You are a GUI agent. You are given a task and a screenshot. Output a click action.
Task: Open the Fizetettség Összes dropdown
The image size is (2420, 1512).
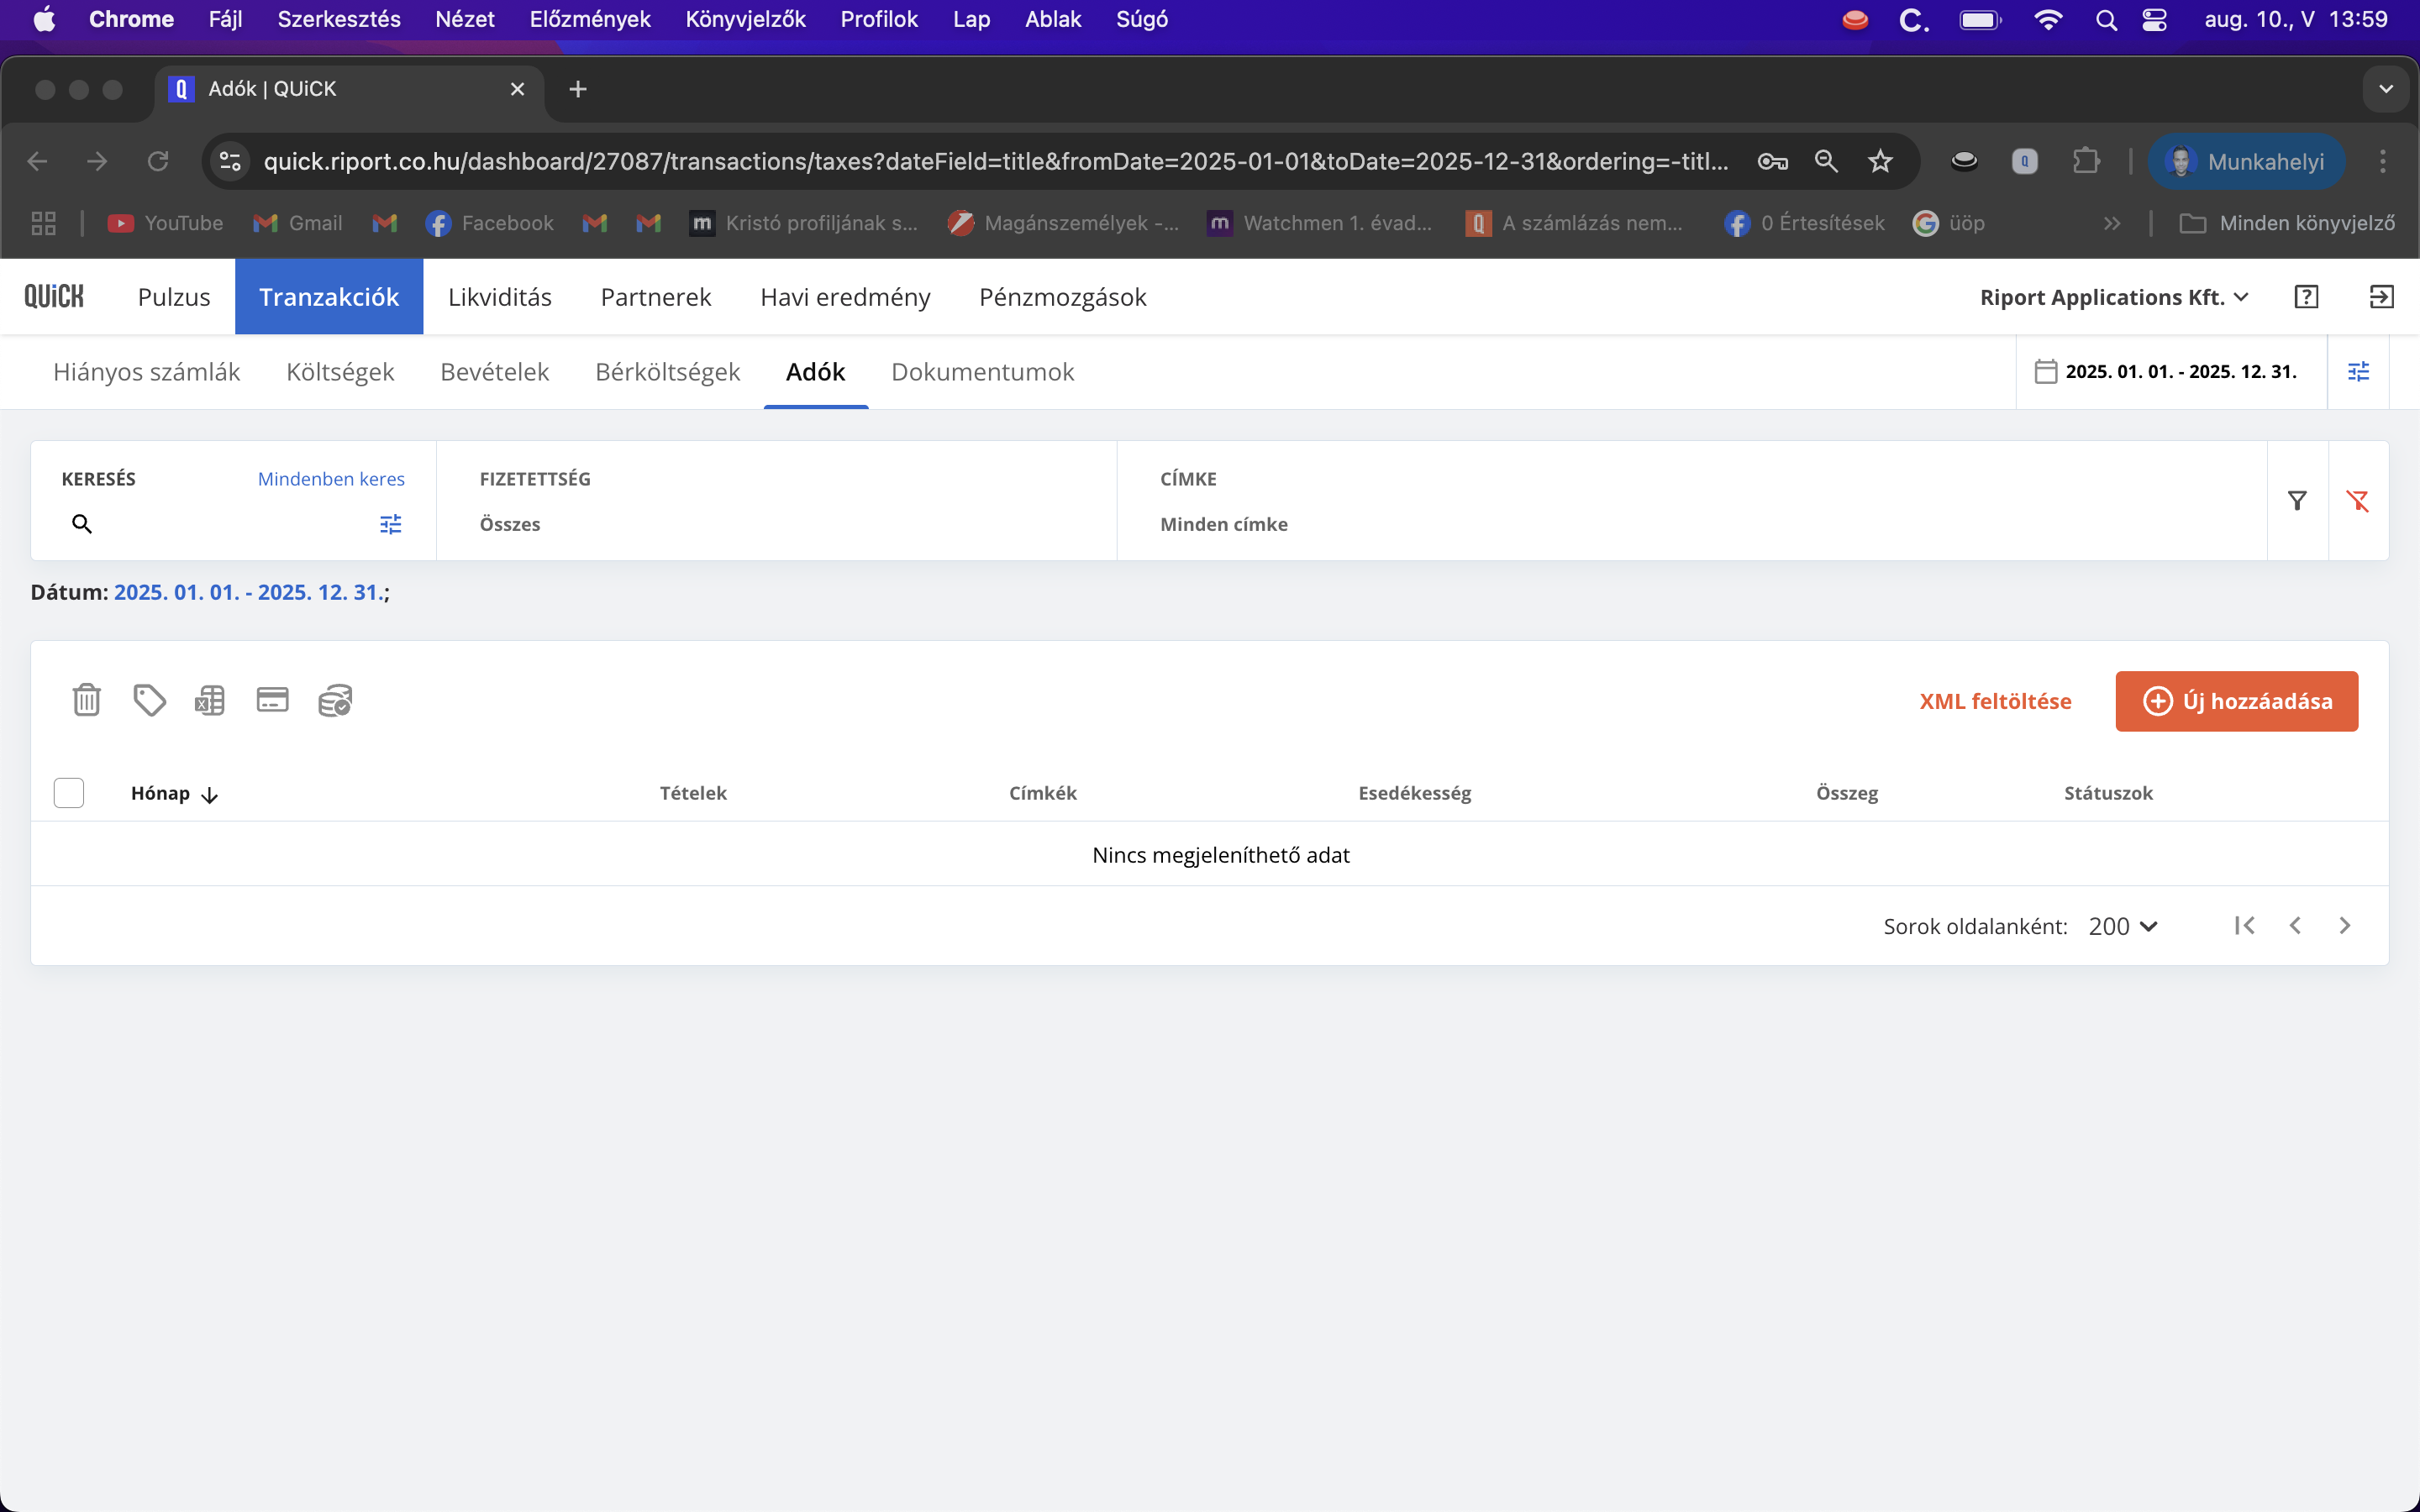[x=510, y=524]
